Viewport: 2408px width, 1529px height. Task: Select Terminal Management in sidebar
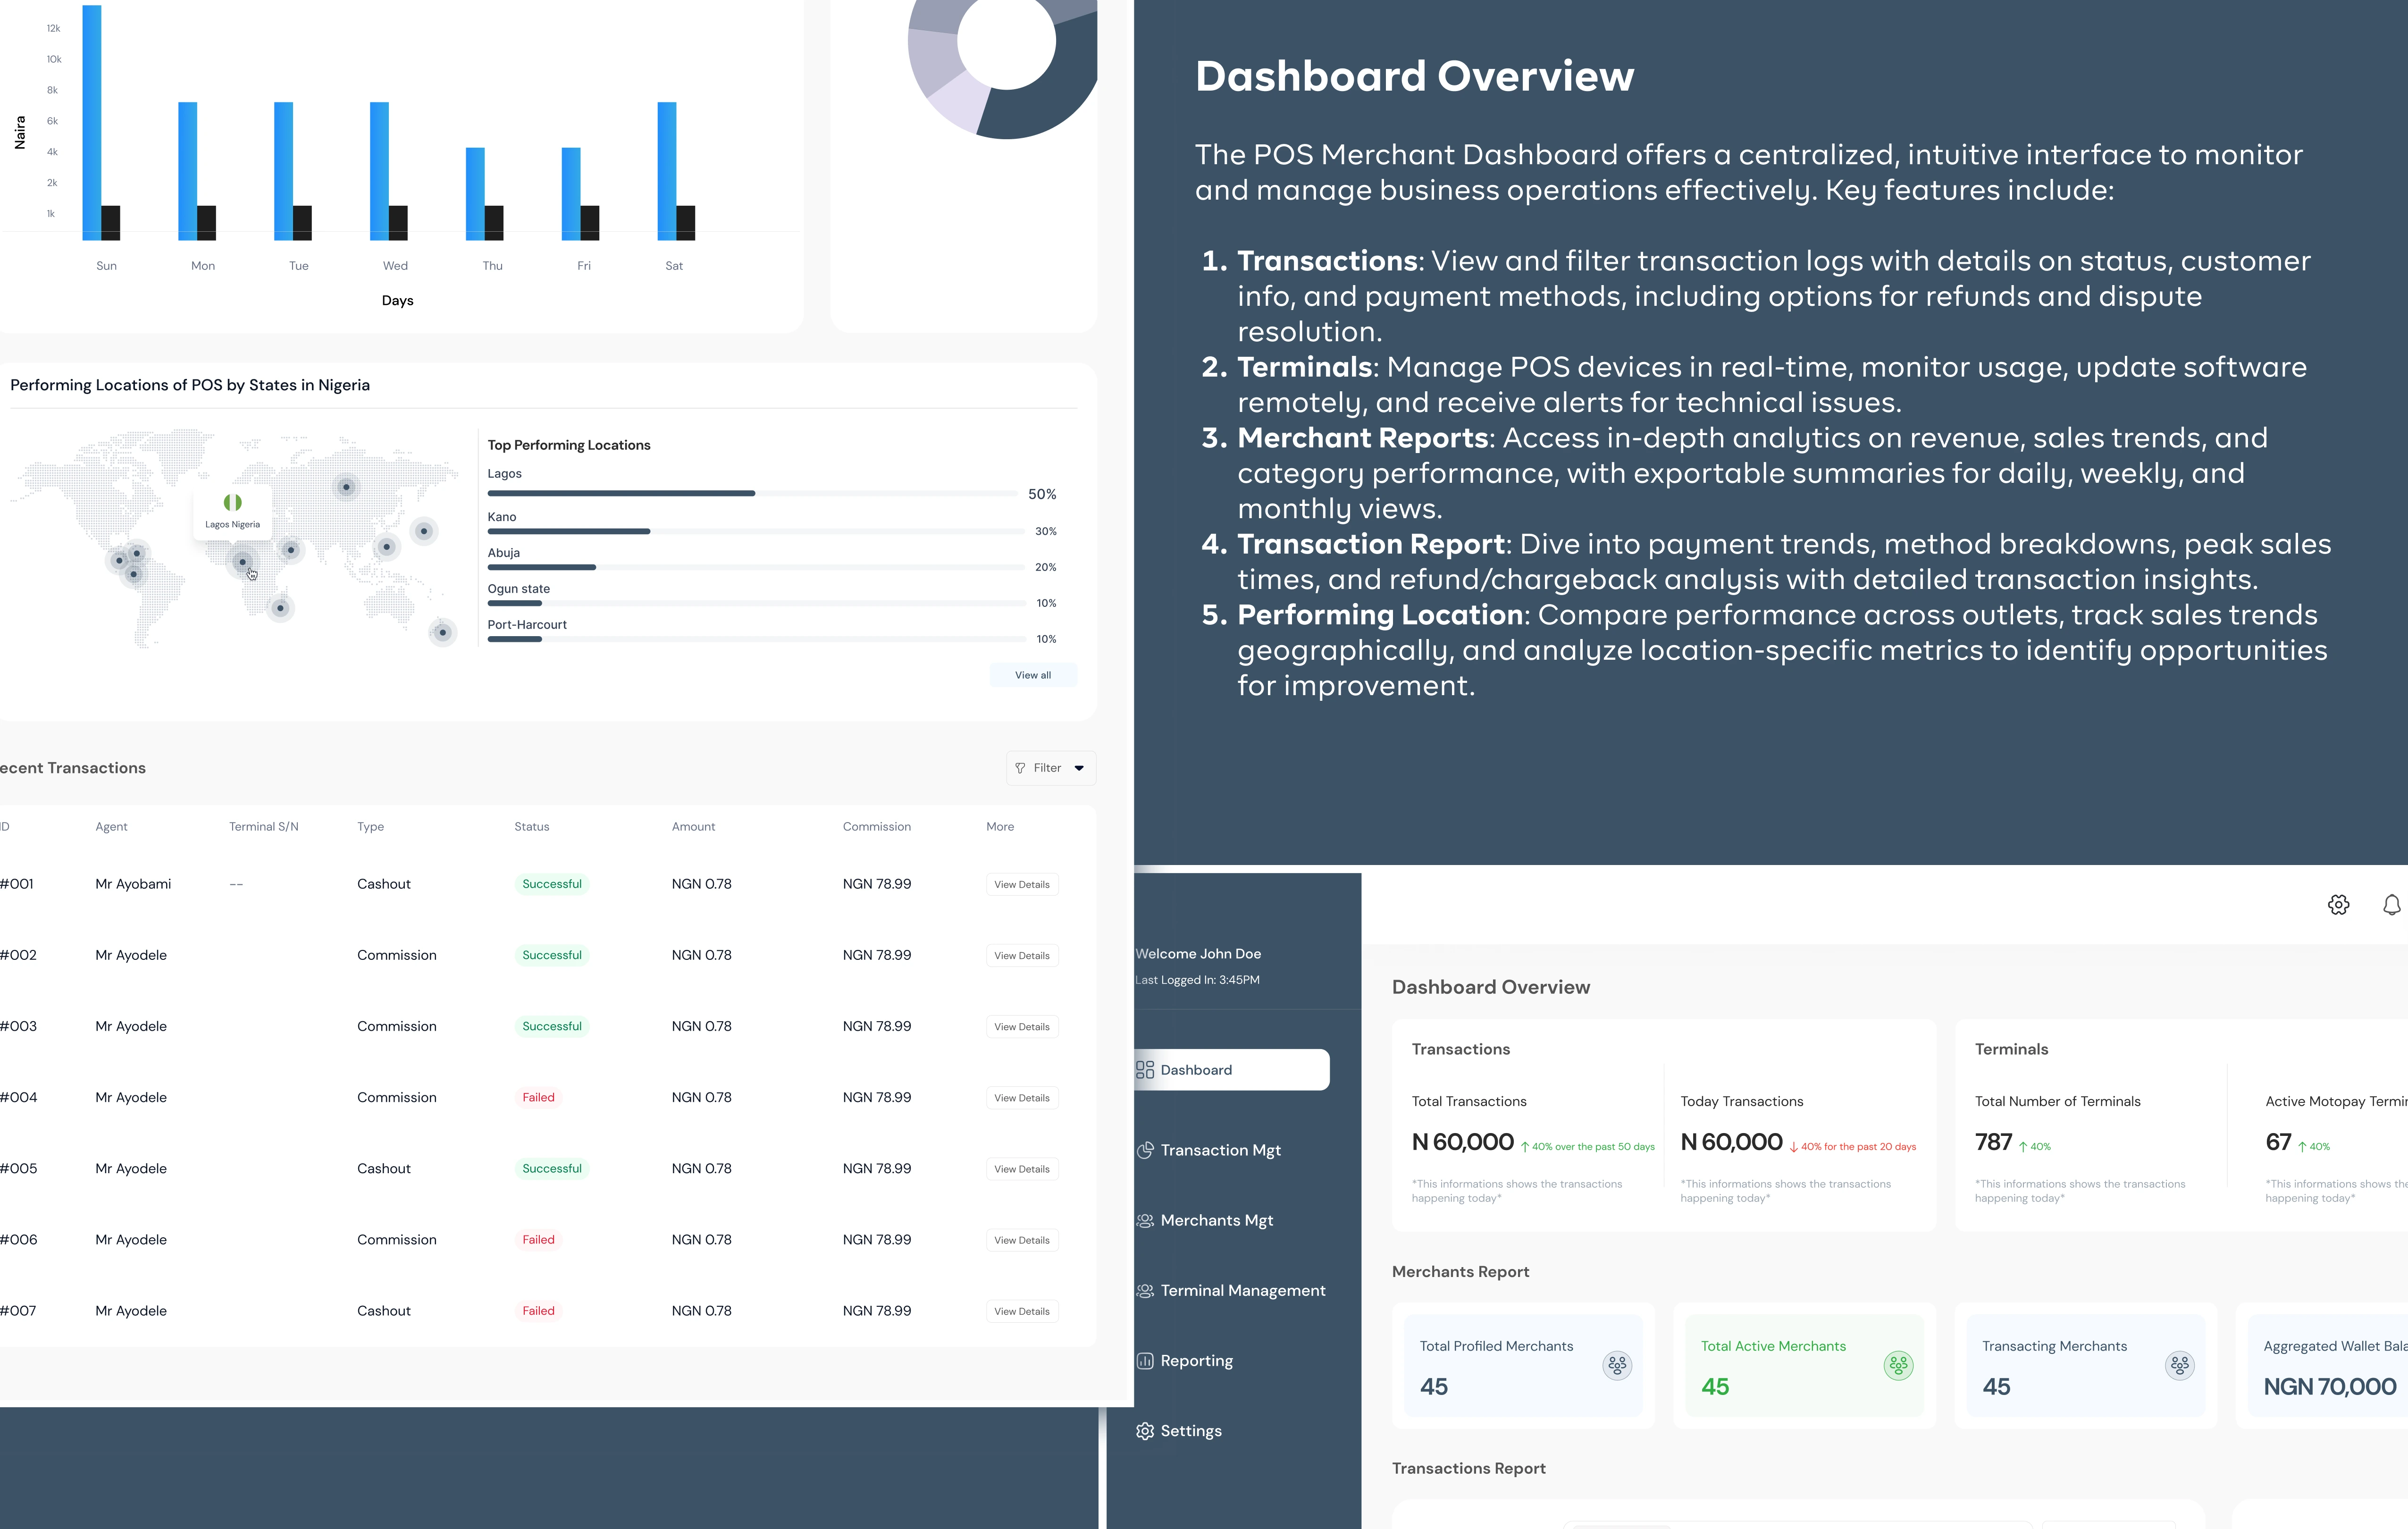point(1242,1291)
